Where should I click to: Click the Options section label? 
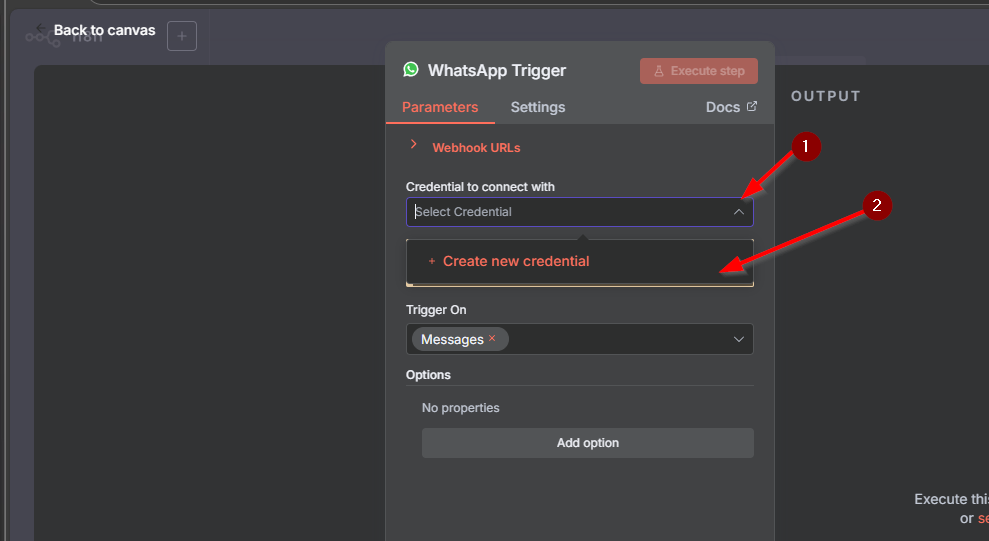click(x=428, y=375)
